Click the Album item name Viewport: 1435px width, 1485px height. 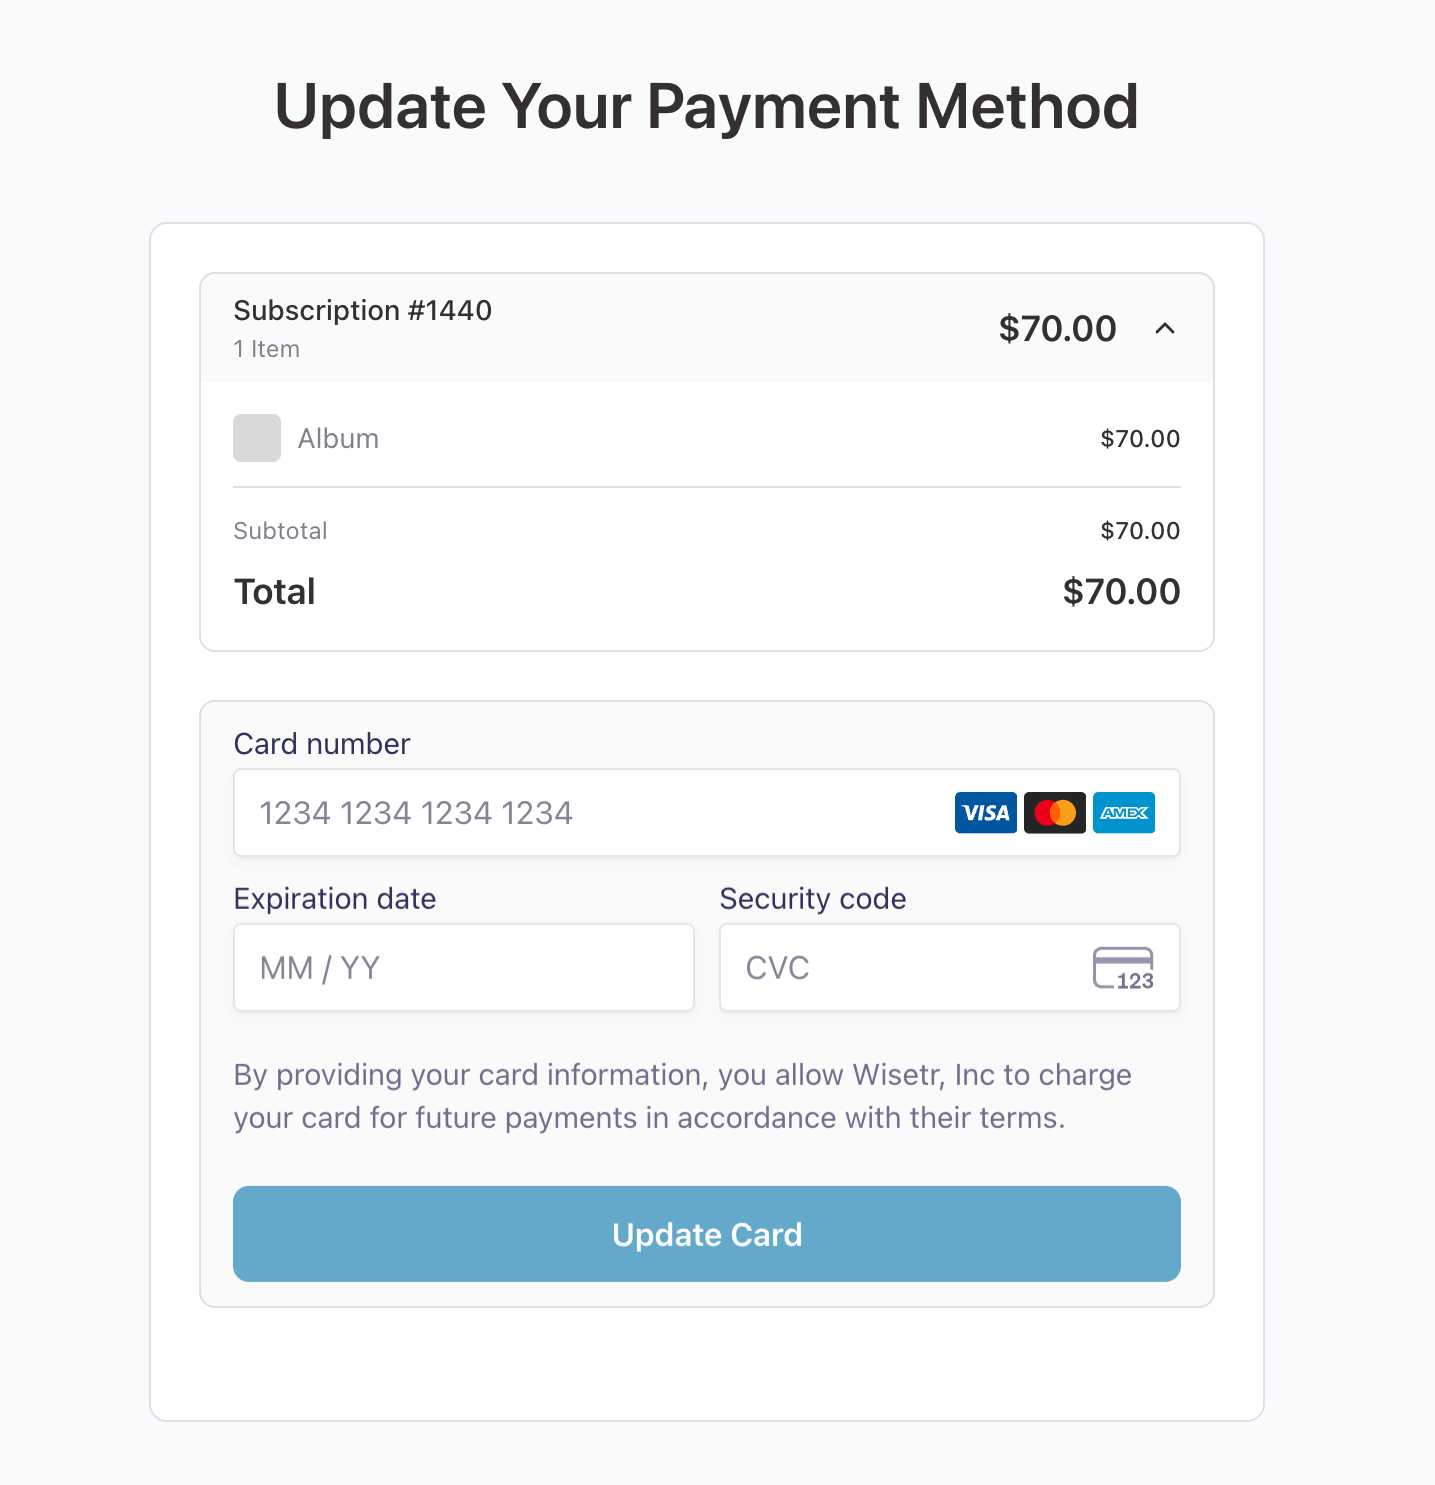(x=338, y=439)
